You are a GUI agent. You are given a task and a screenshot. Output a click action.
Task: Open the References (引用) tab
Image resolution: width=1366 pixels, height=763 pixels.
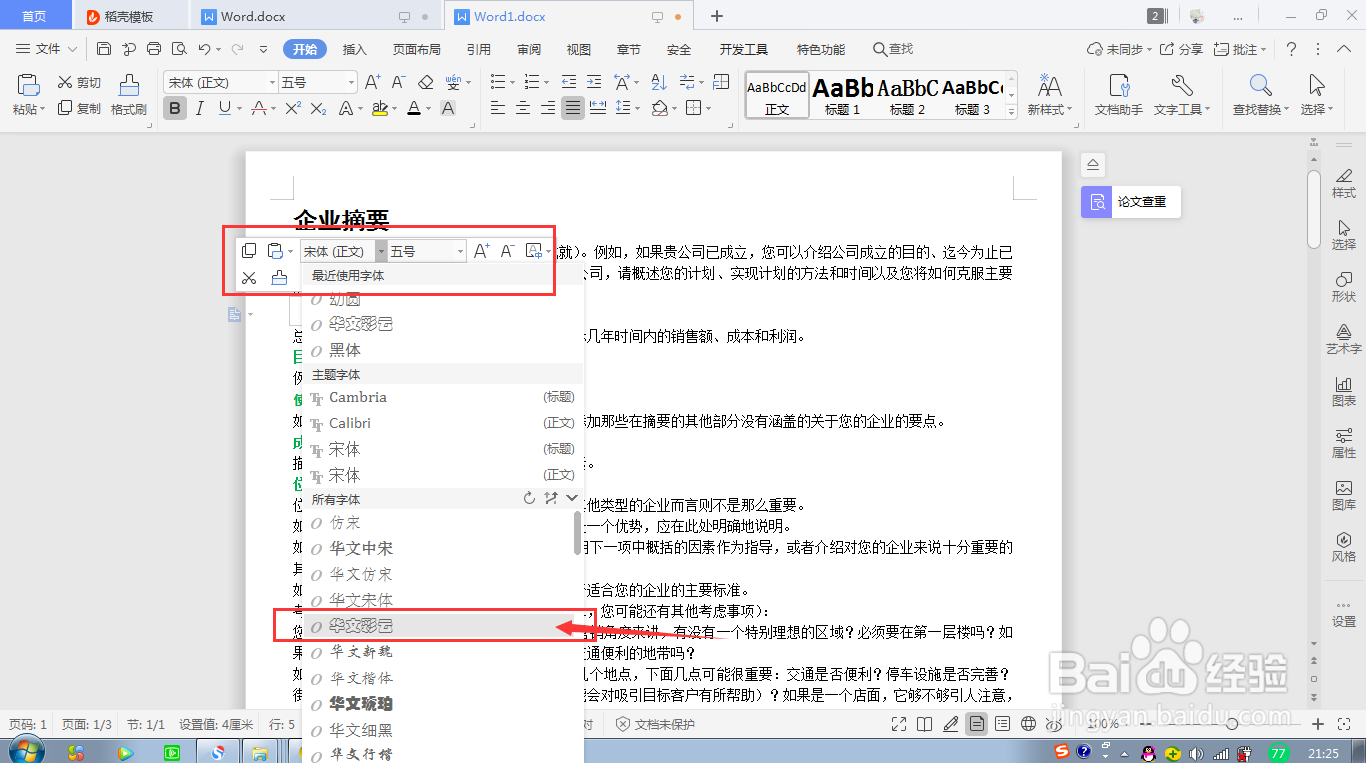(479, 49)
